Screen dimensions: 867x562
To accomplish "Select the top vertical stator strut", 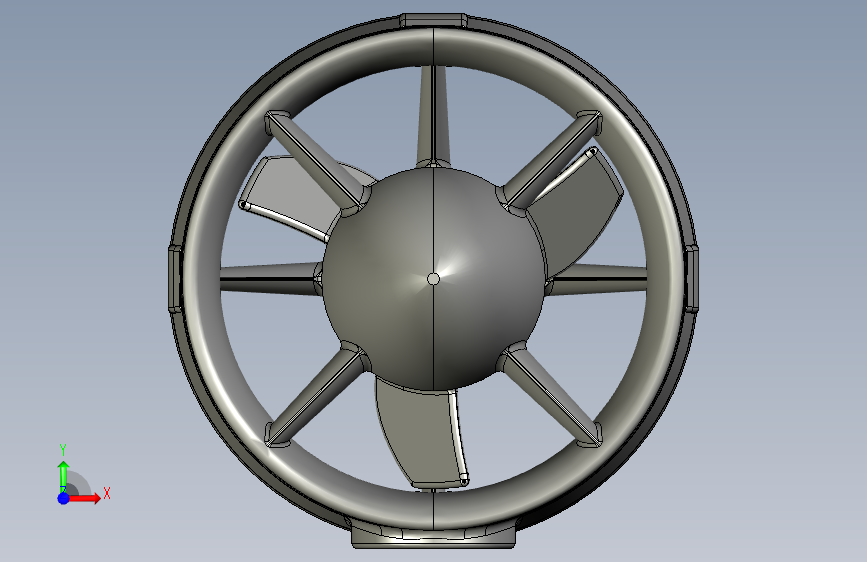I will [x=433, y=116].
